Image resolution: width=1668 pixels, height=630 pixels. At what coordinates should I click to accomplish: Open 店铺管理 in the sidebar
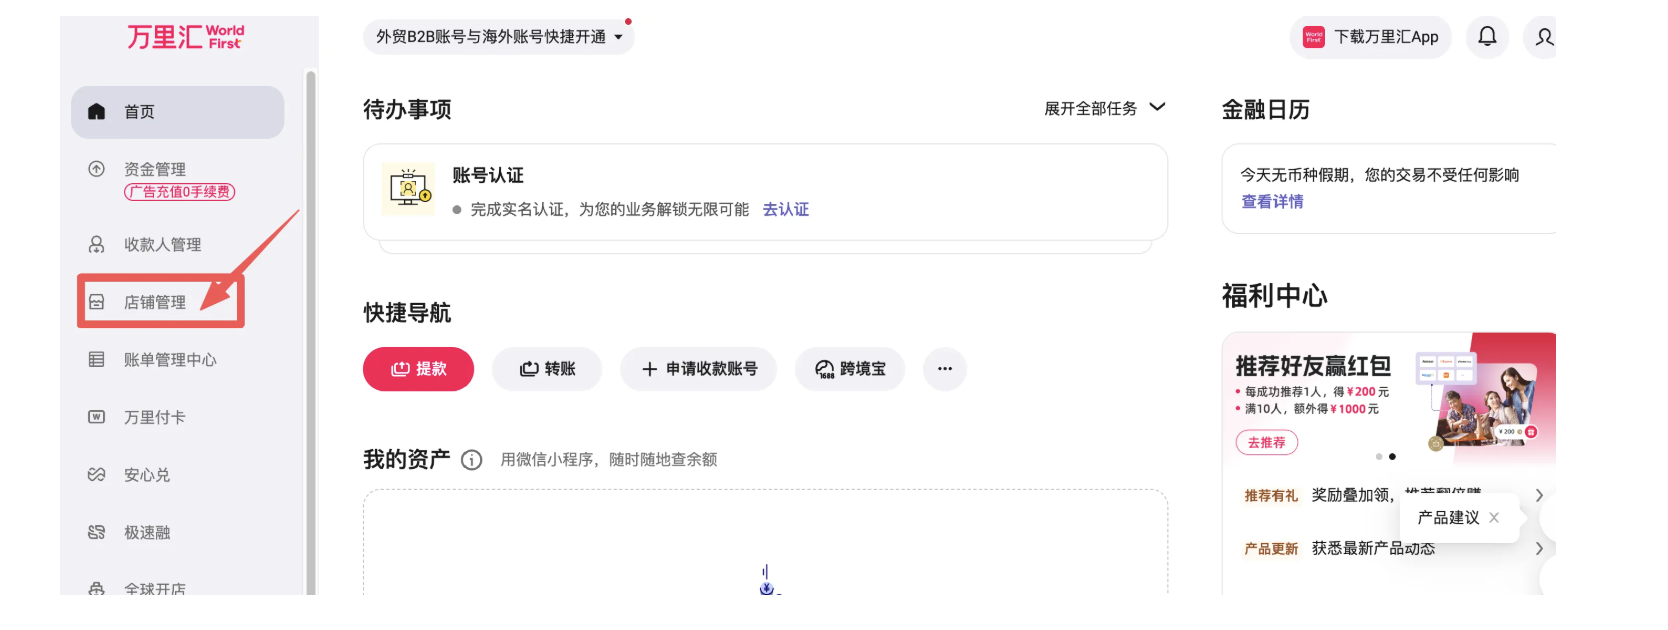155,302
